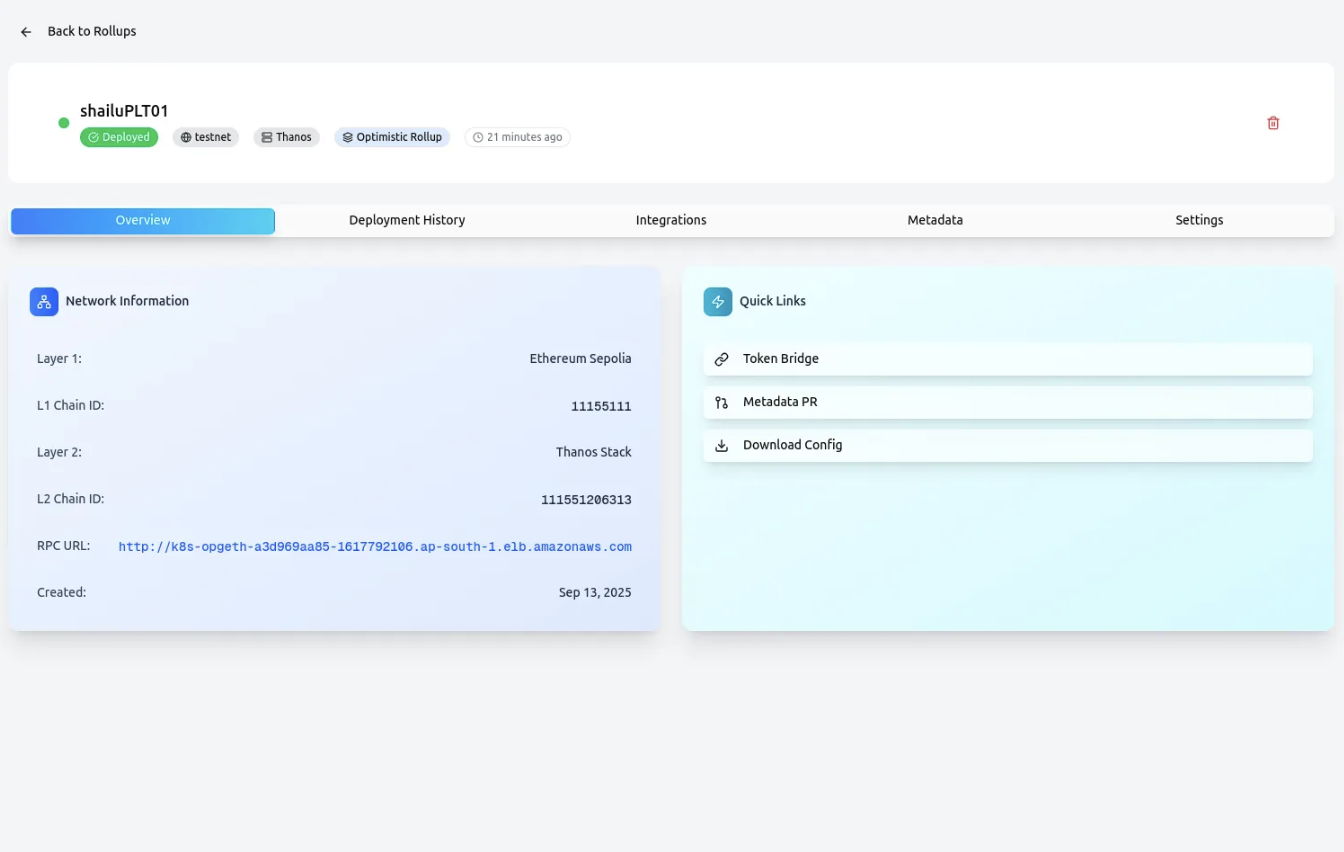
Task: Click the Quick Links lightning icon
Action: point(718,302)
